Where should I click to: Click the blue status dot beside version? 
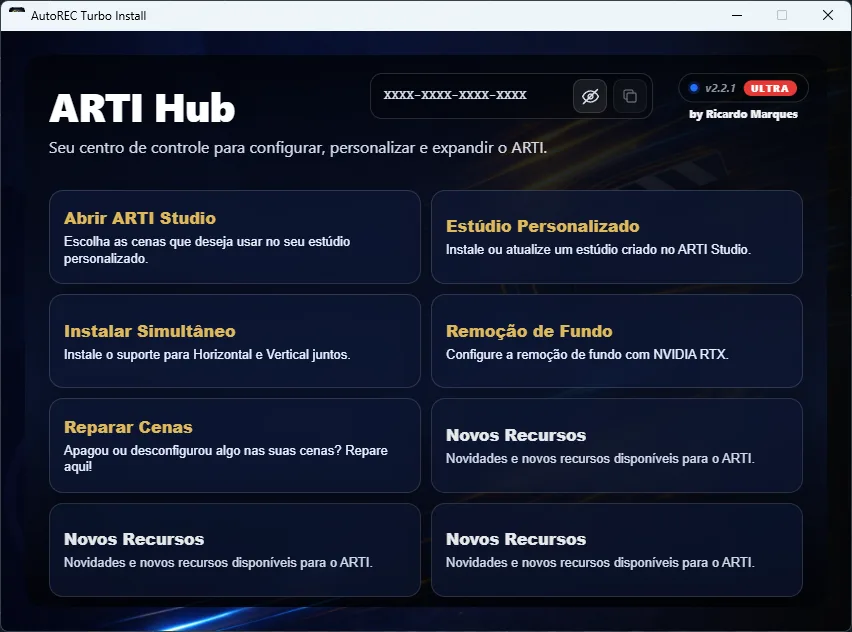tap(694, 88)
